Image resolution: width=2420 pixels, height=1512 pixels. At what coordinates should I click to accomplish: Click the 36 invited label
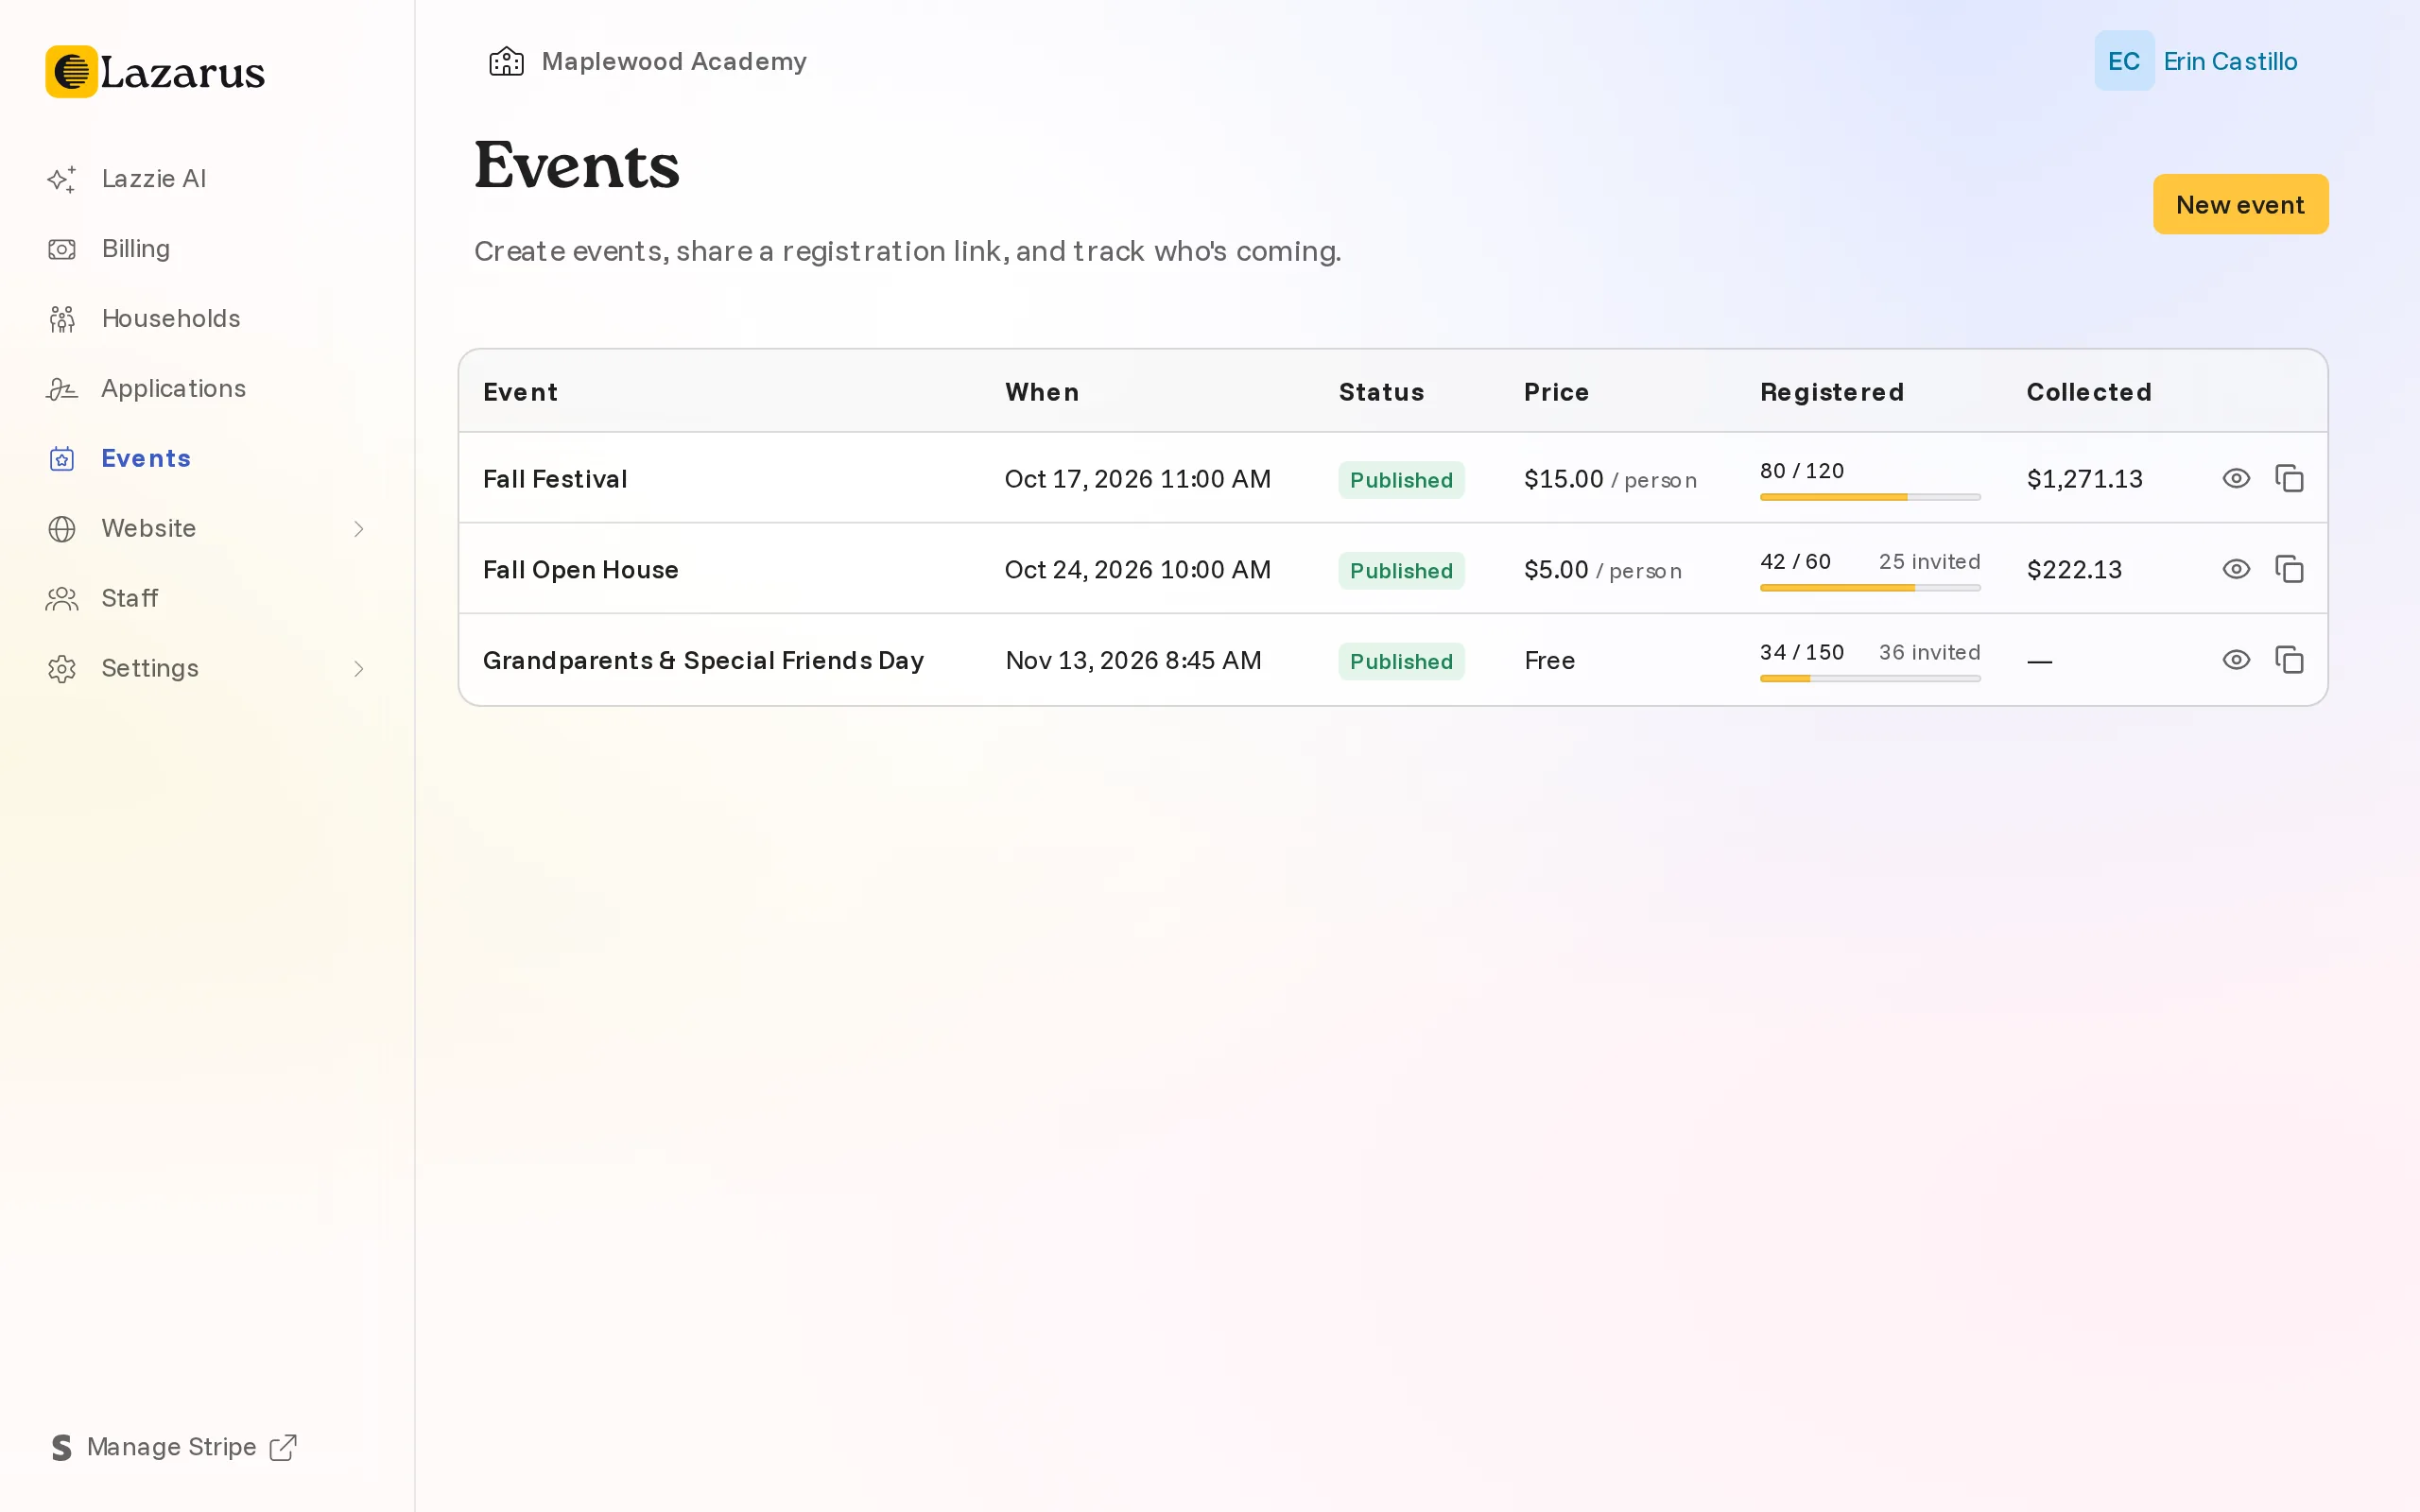[1929, 652]
